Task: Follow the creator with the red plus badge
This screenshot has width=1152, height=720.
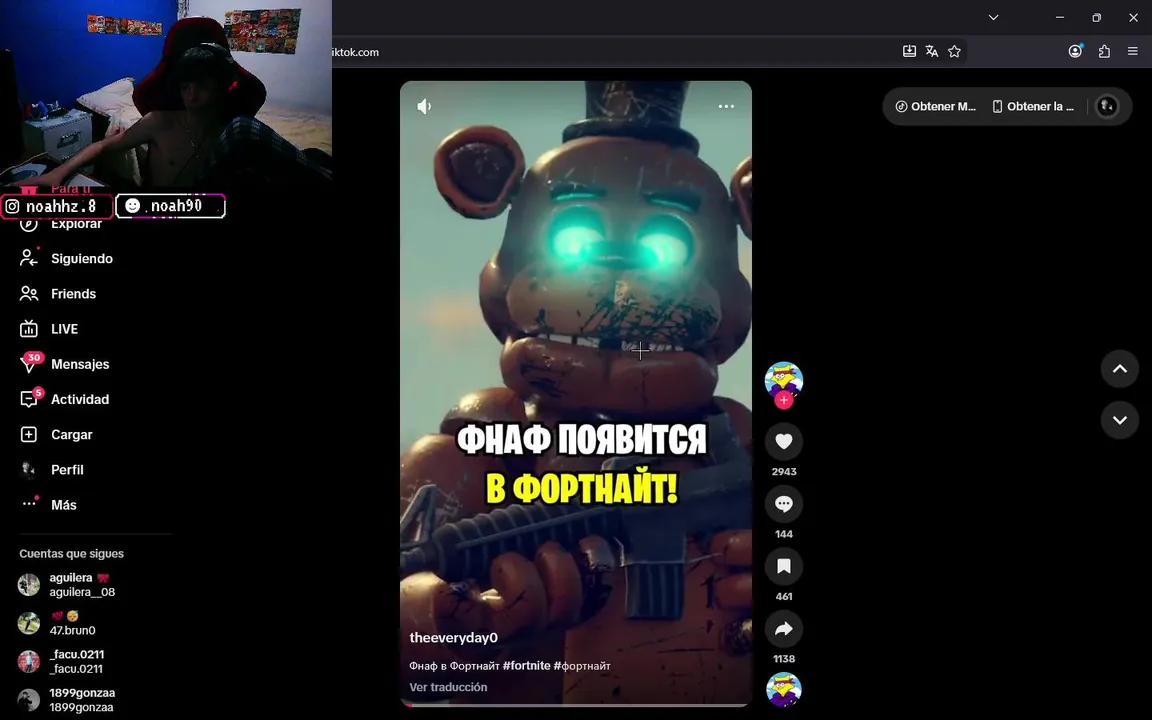Action: pos(784,400)
